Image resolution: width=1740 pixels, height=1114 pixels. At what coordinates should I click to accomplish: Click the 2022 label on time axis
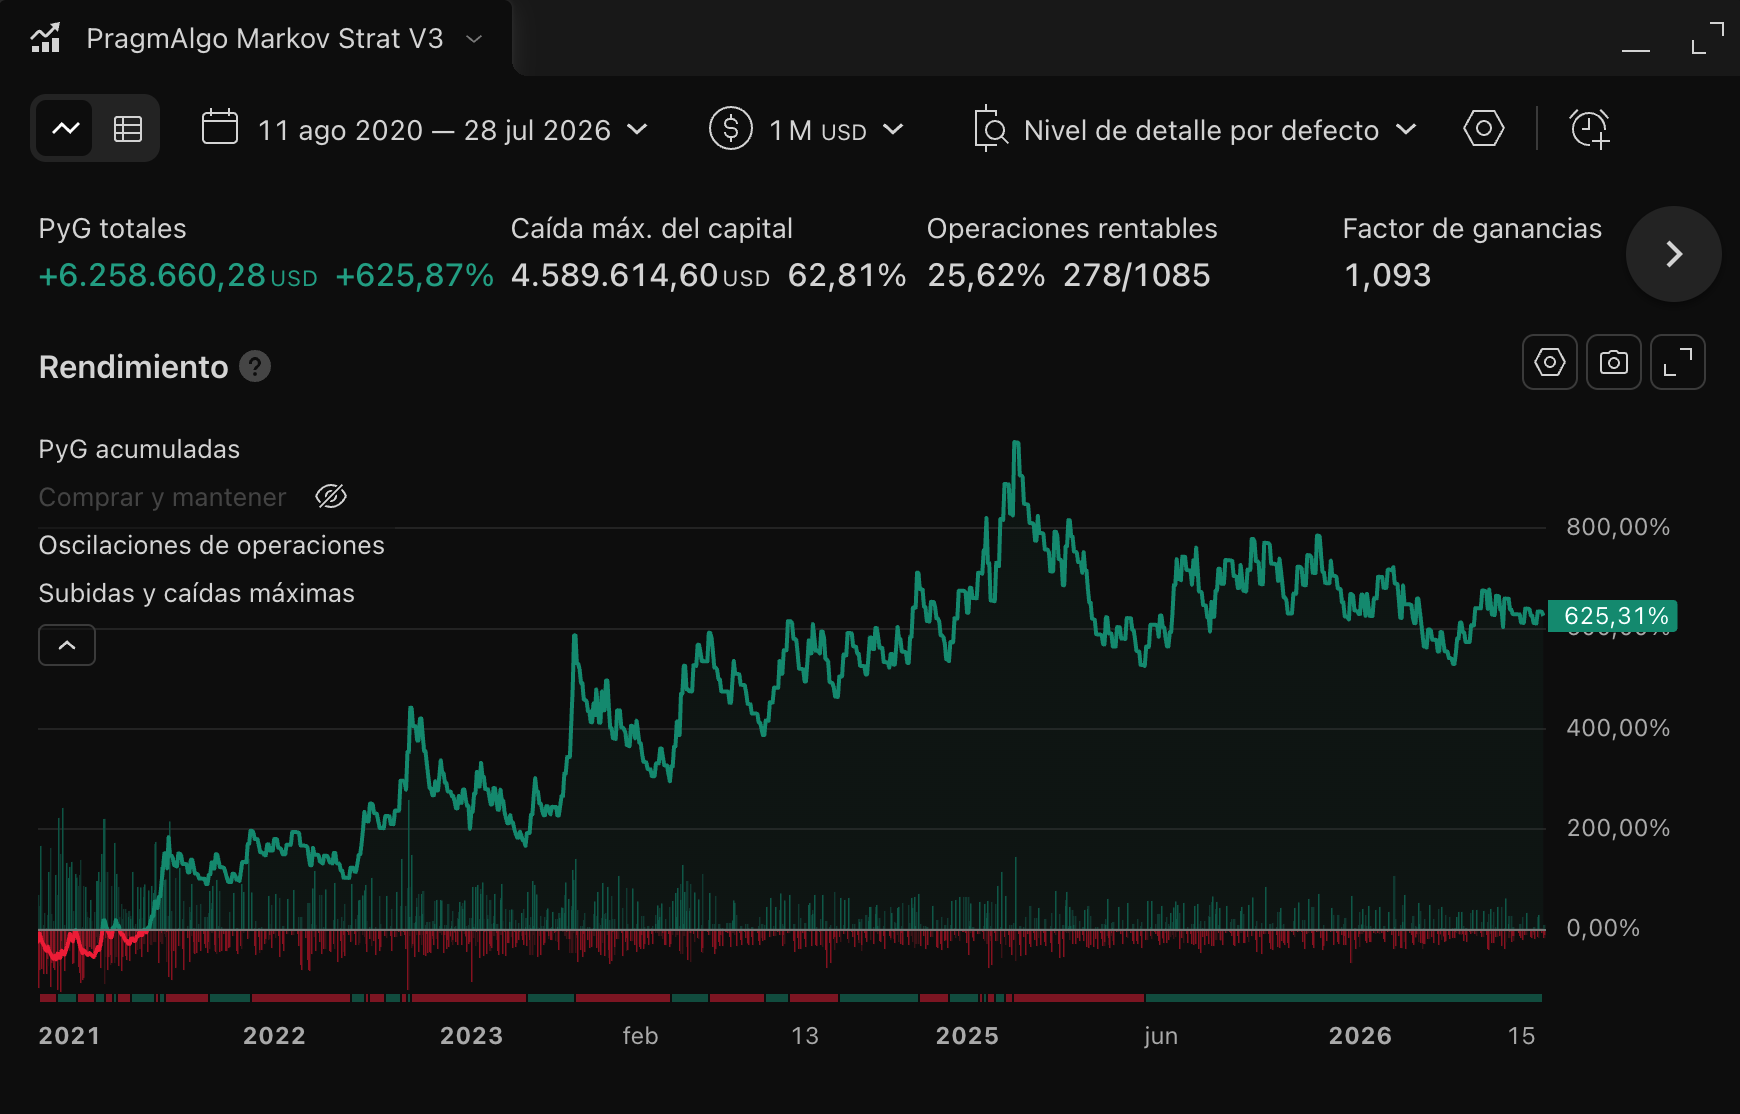click(x=274, y=1036)
